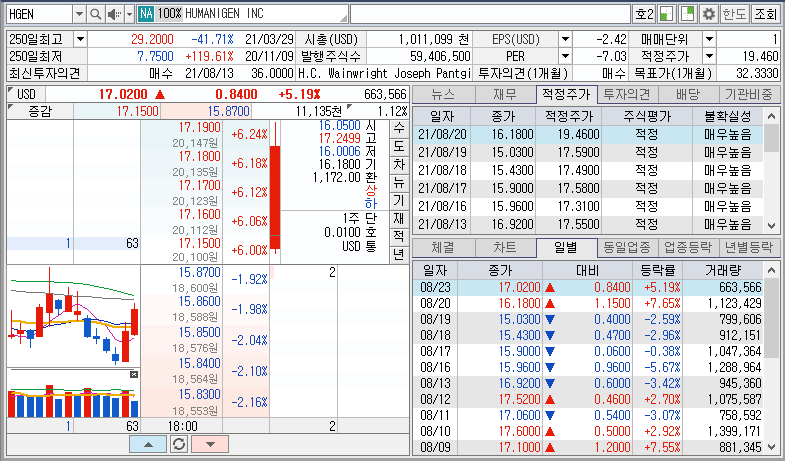The image size is (785, 461).
Task: Click the pink down-arrow order book button
Action: [x=210, y=444]
